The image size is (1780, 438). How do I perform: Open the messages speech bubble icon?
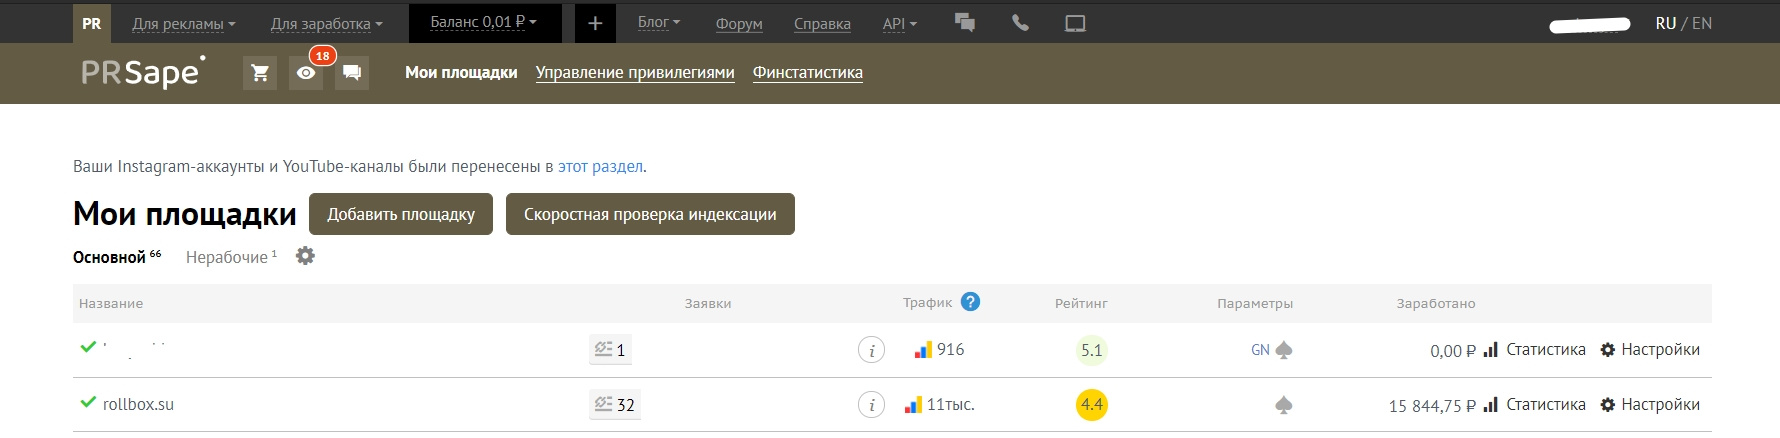[x=352, y=73]
